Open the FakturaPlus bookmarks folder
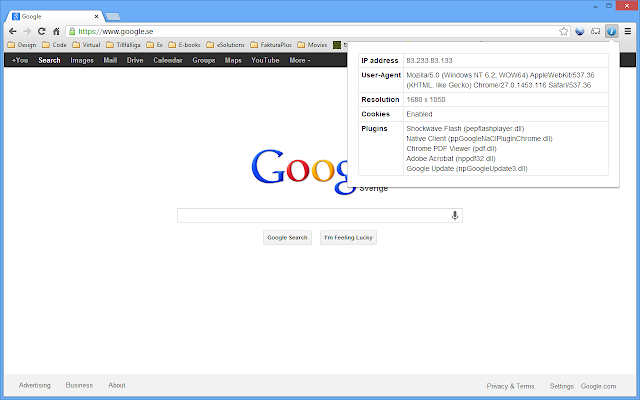The height and width of the screenshot is (400, 640). 271,45
